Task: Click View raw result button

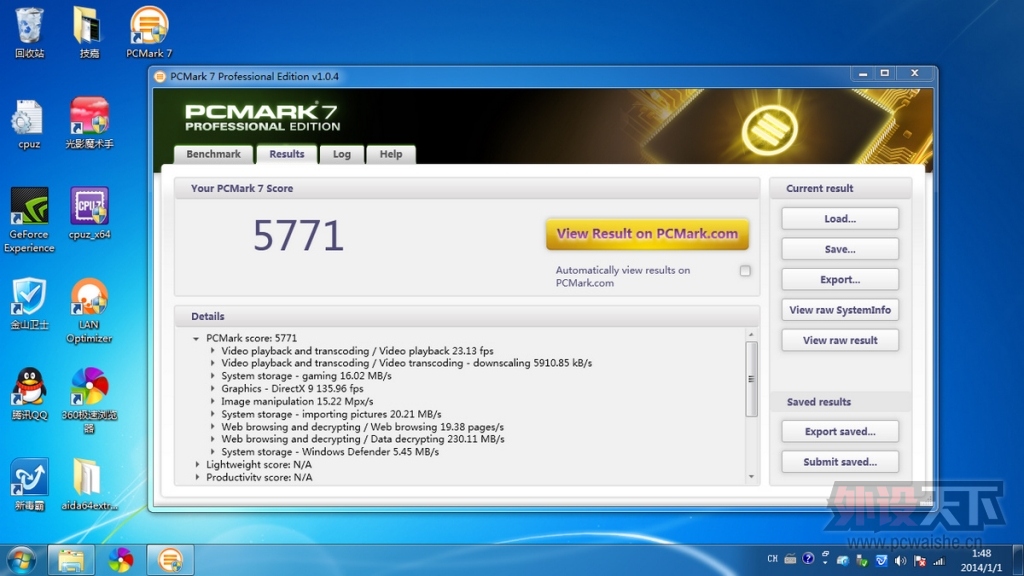Action: point(840,340)
